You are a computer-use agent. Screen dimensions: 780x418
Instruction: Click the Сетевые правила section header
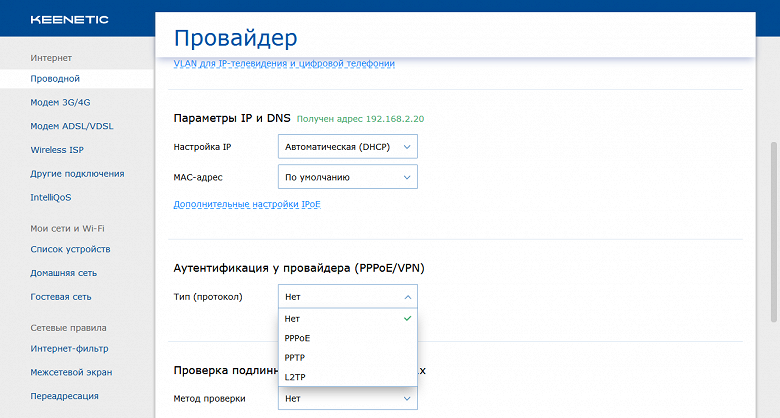click(68, 328)
